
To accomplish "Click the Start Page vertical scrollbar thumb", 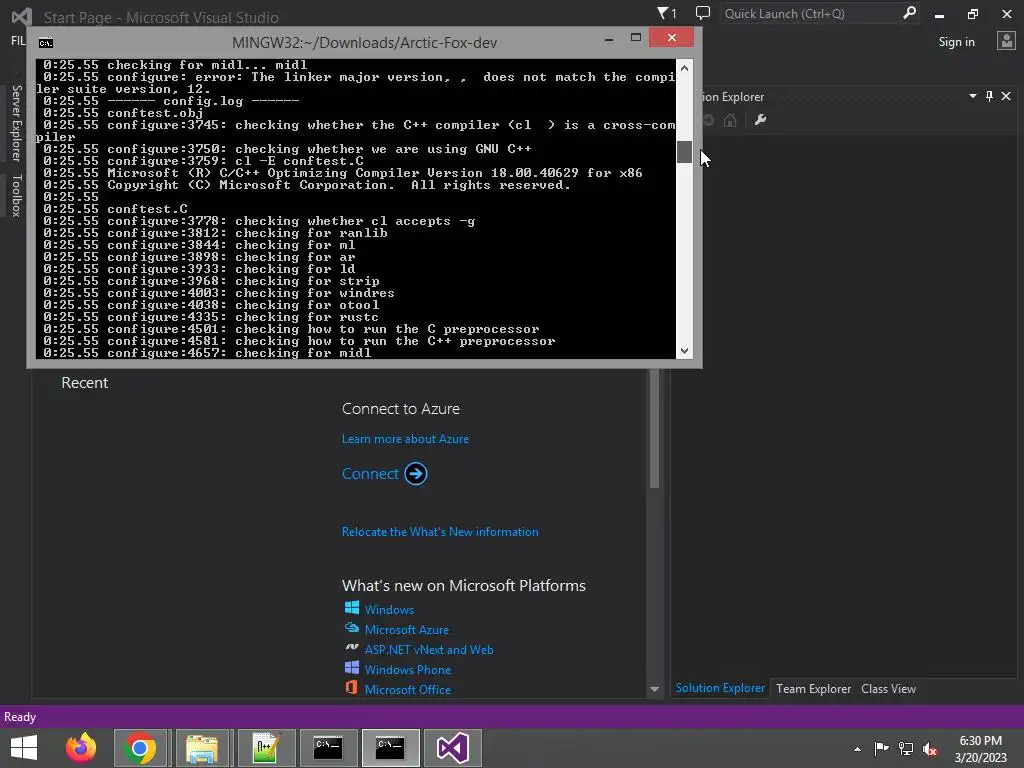I will 654,428.
